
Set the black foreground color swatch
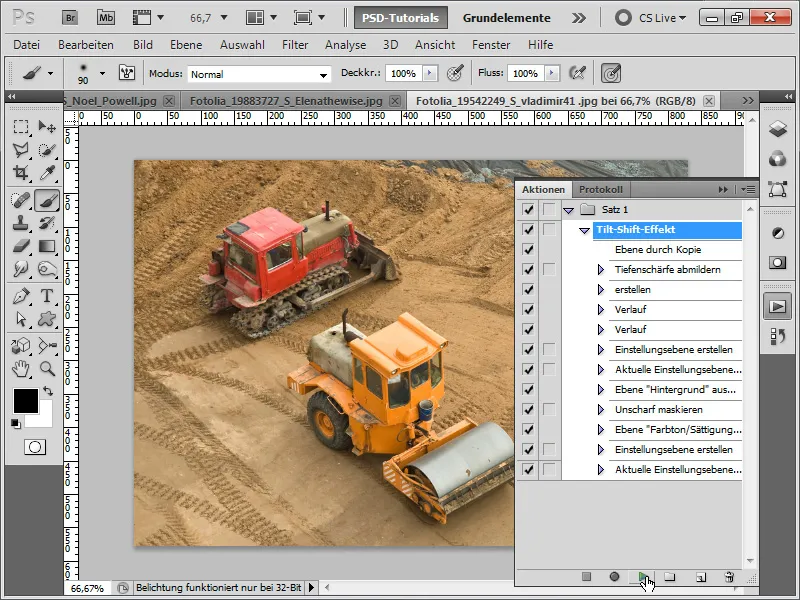[x=26, y=401]
